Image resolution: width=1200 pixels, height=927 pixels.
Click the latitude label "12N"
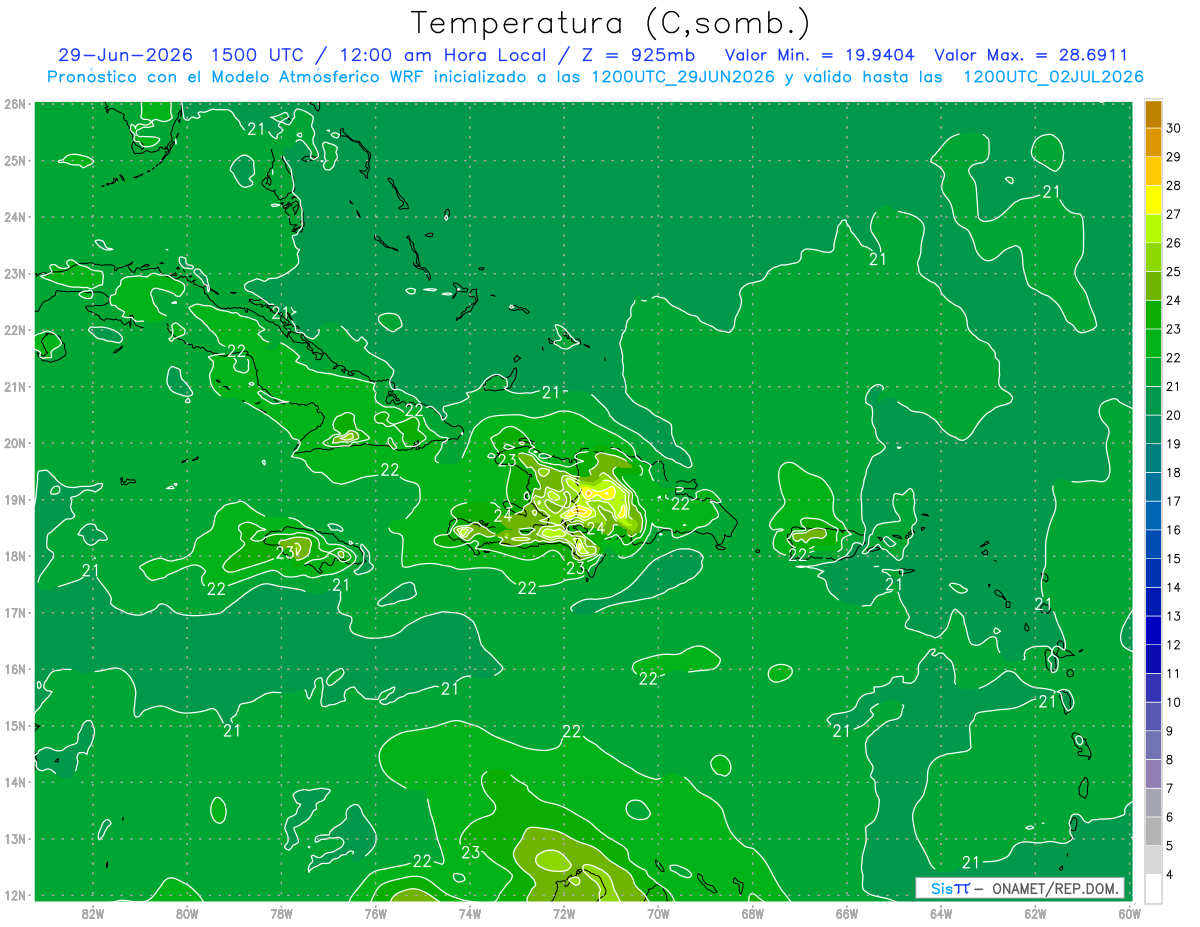pos(15,895)
